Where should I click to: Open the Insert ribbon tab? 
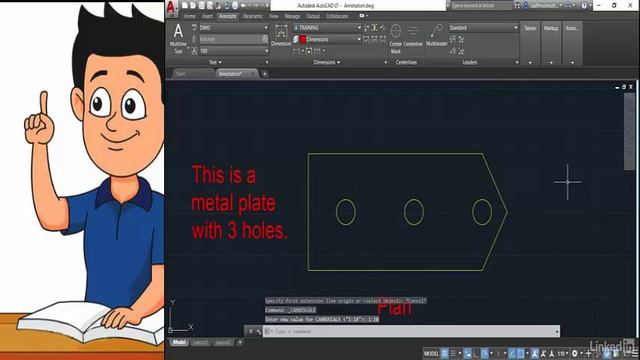coord(207,16)
